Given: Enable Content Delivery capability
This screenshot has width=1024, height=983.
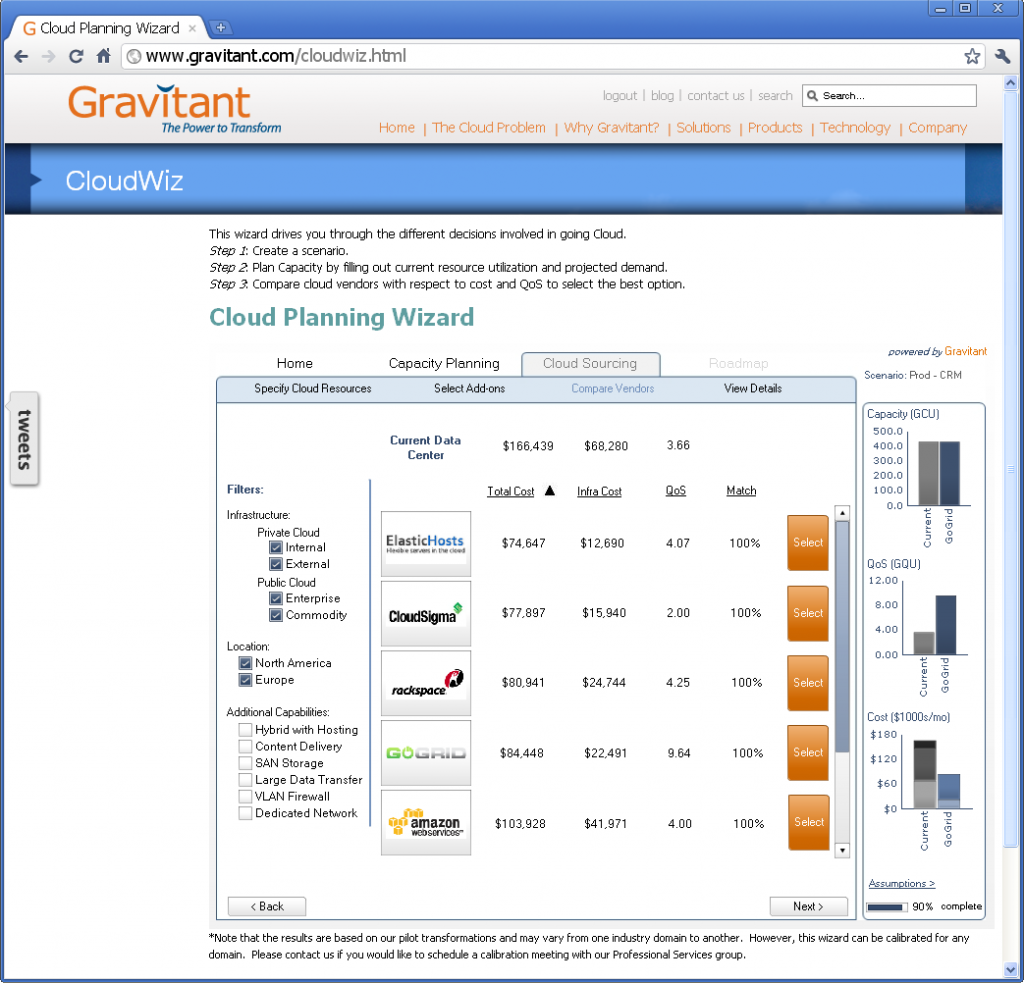Looking at the screenshot, I should 245,747.
